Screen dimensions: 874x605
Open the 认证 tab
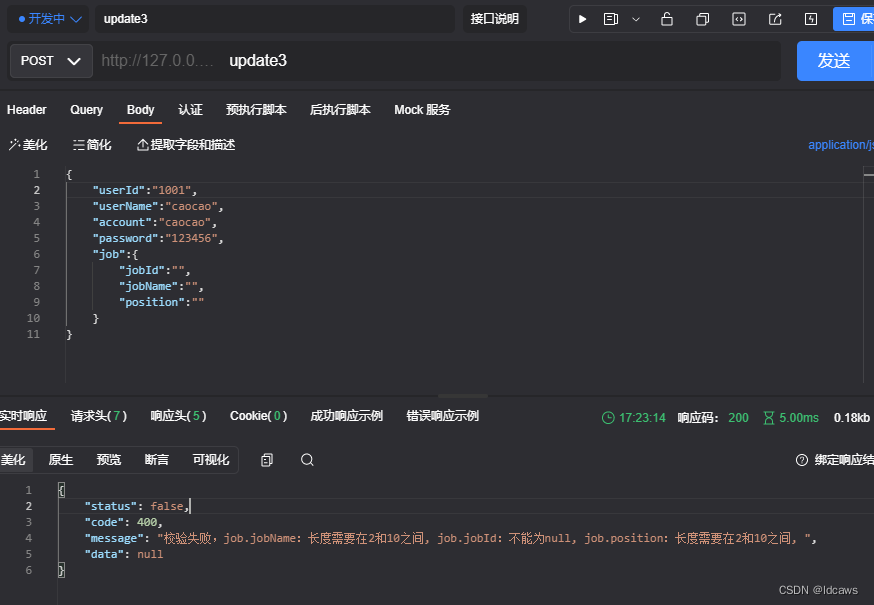coord(190,110)
